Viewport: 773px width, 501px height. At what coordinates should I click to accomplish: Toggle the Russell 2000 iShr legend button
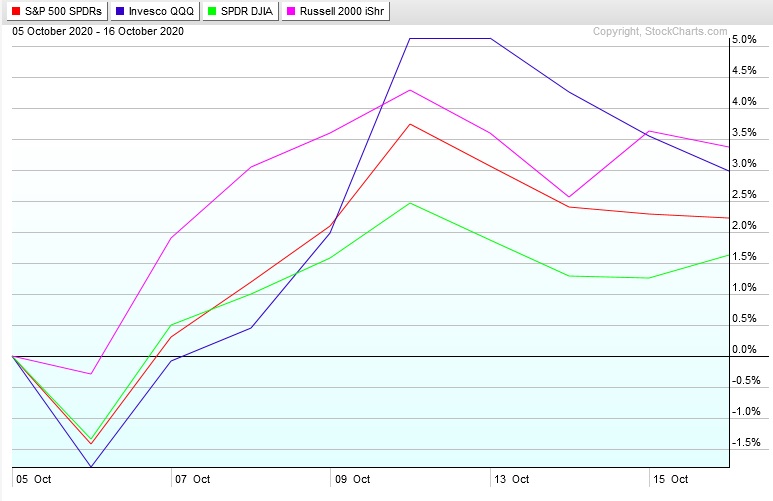click(335, 11)
